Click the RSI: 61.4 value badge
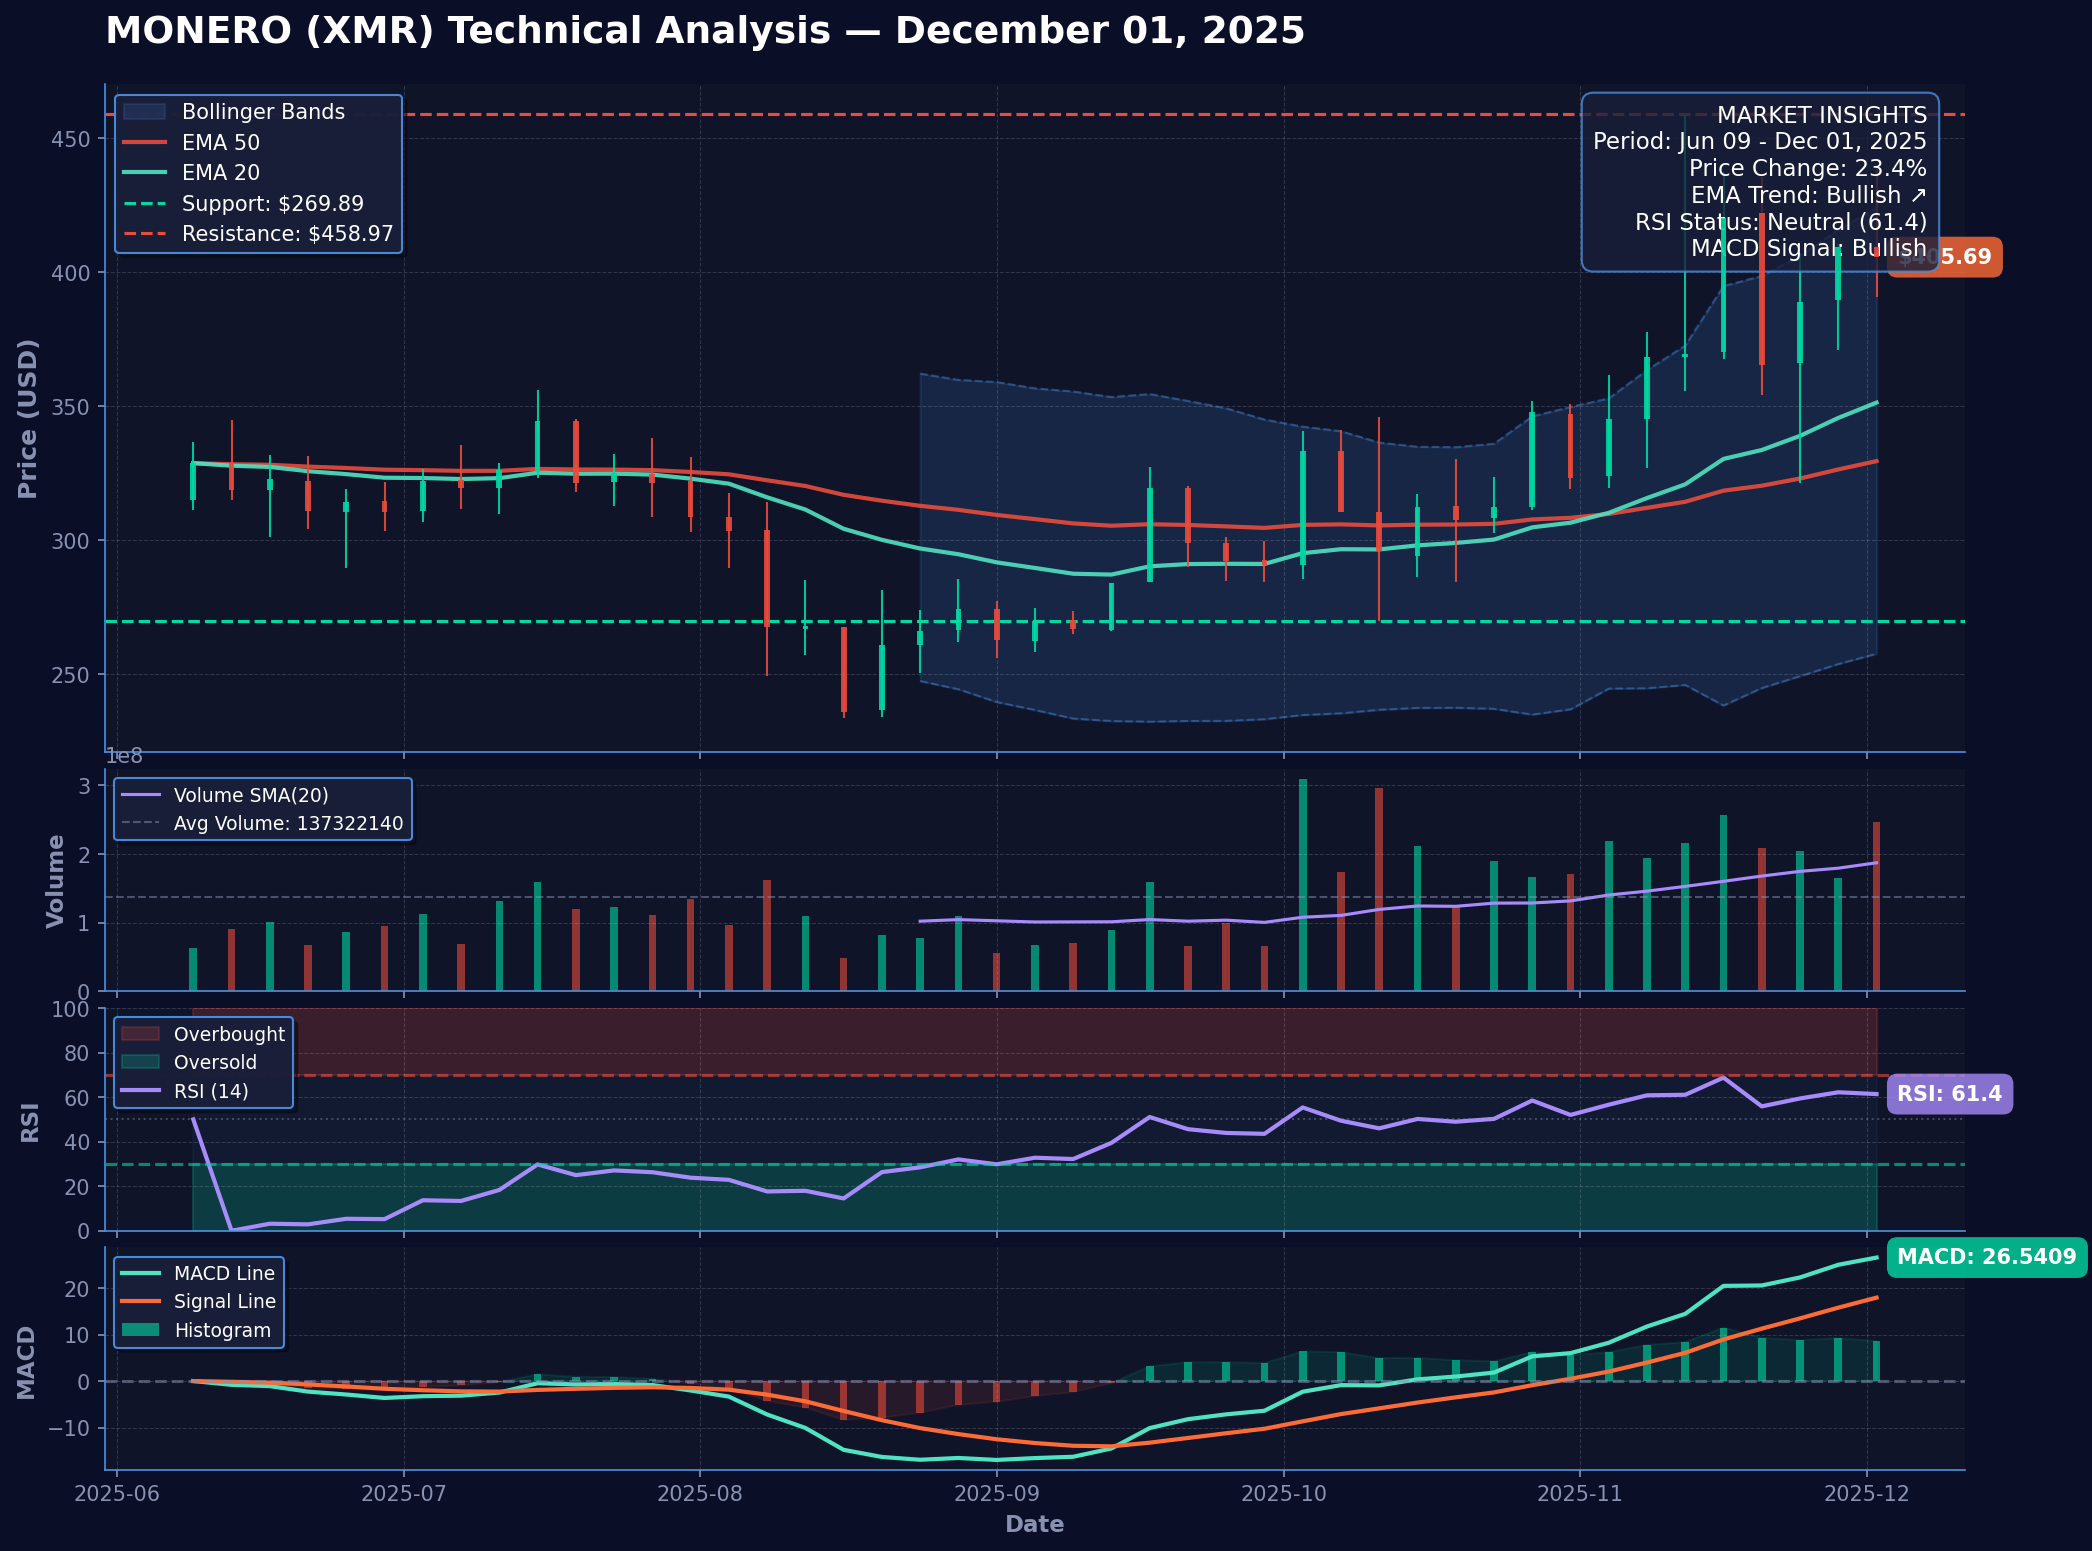2092x1551 pixels. click(1949, 1094)
